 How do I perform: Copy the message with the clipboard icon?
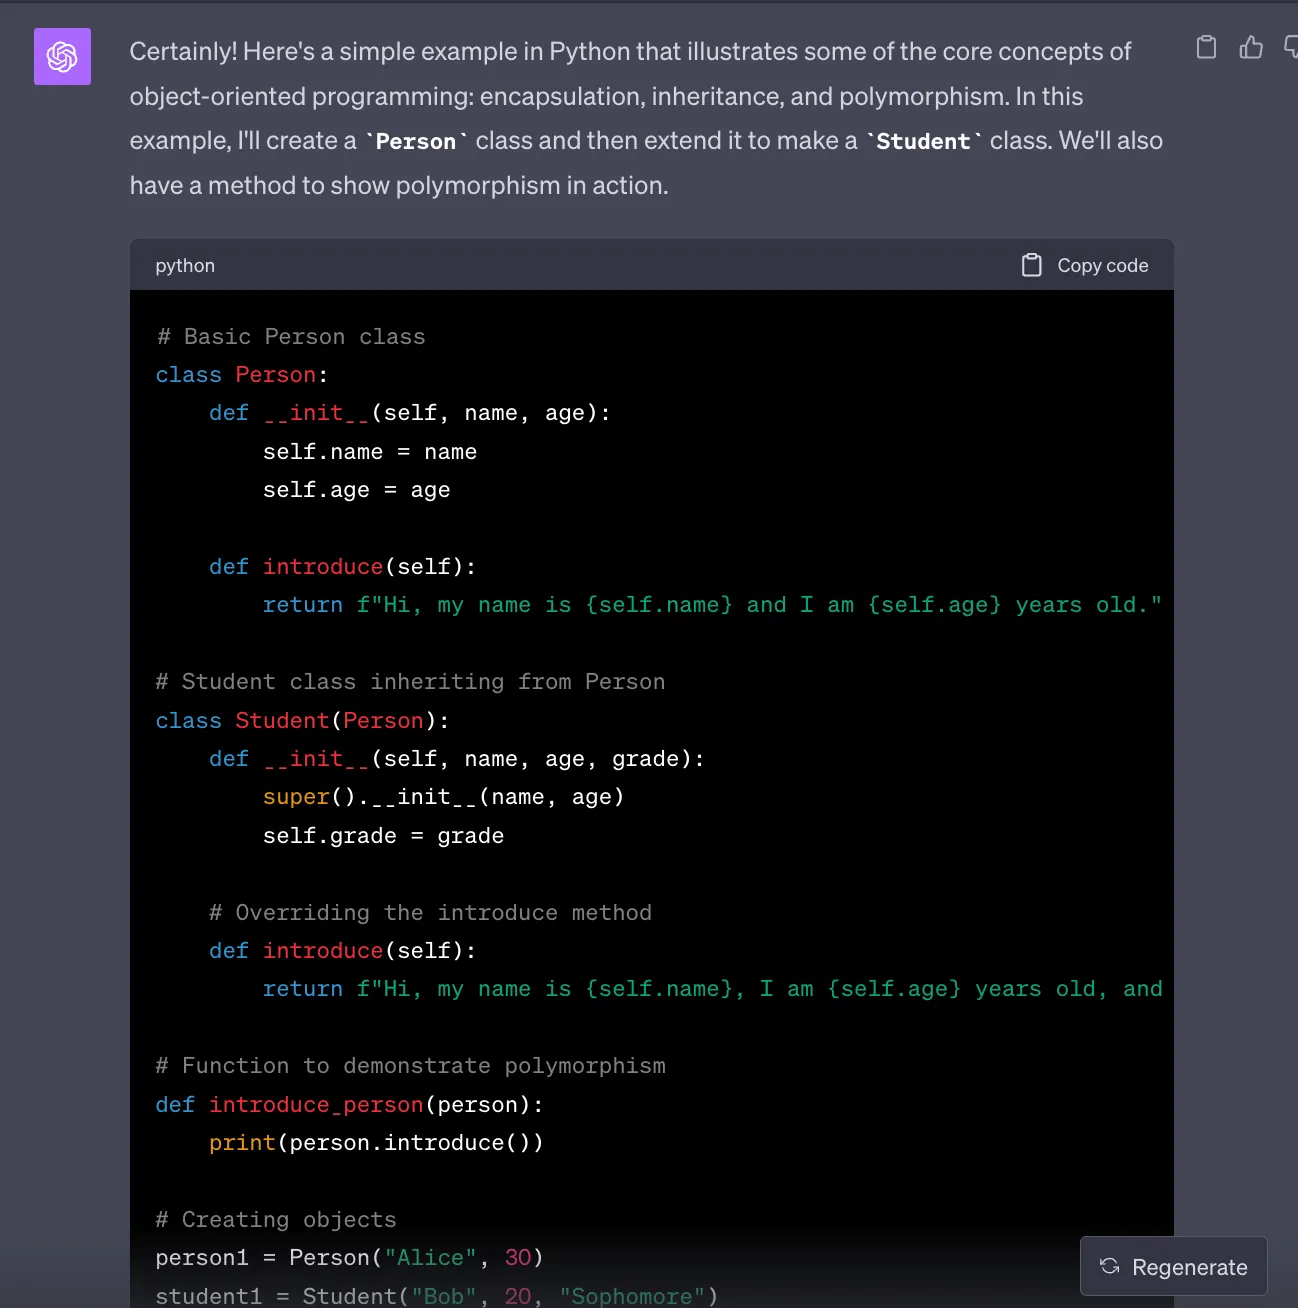point(1207,47)
